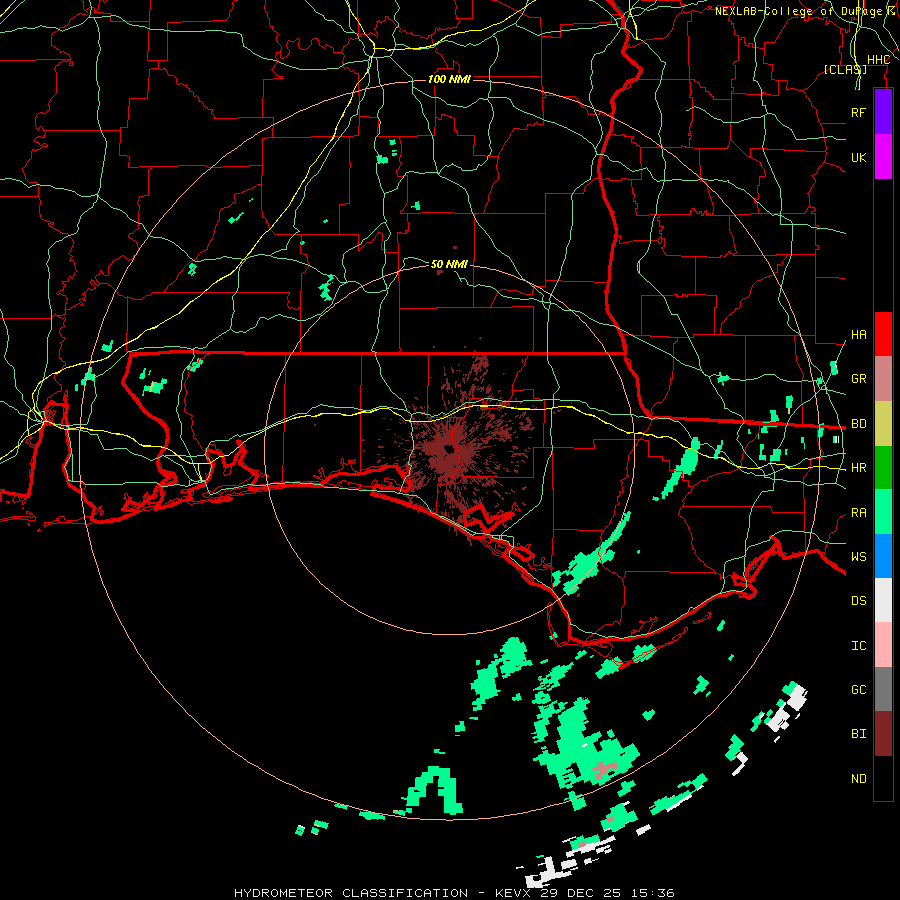This screenshot has width=900, height=900.
Task: Click the HHC product code text
Action: (878, 60)
